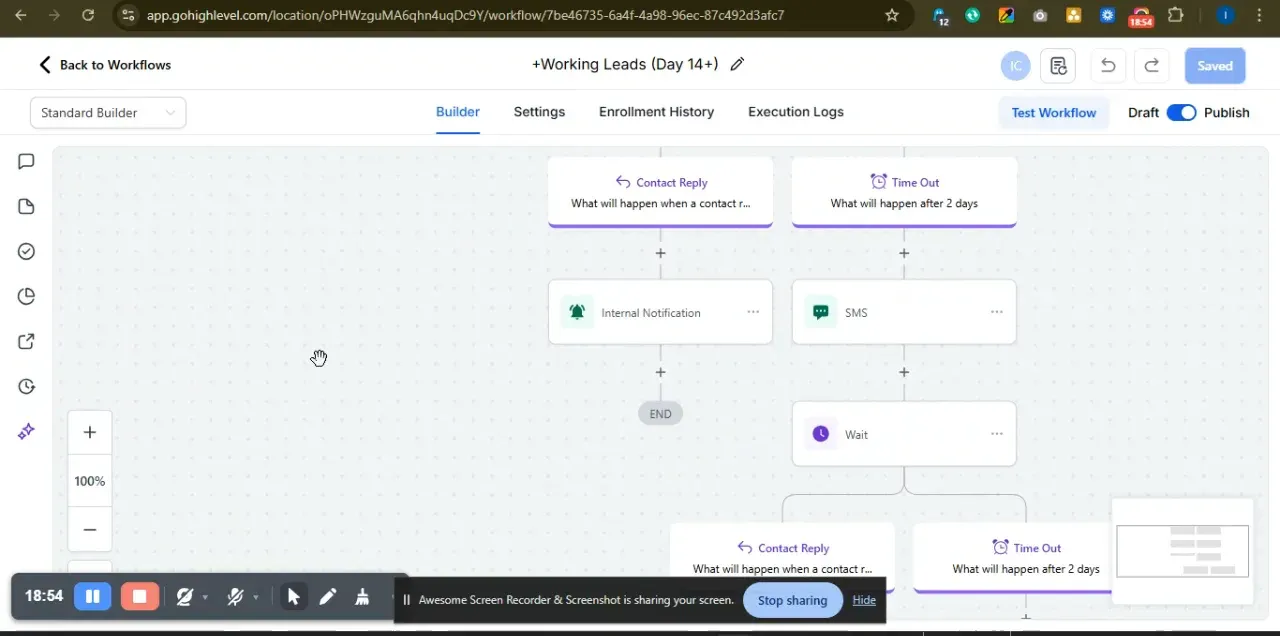Reload the browser page
1280x636 pixels.
(88, 15)
